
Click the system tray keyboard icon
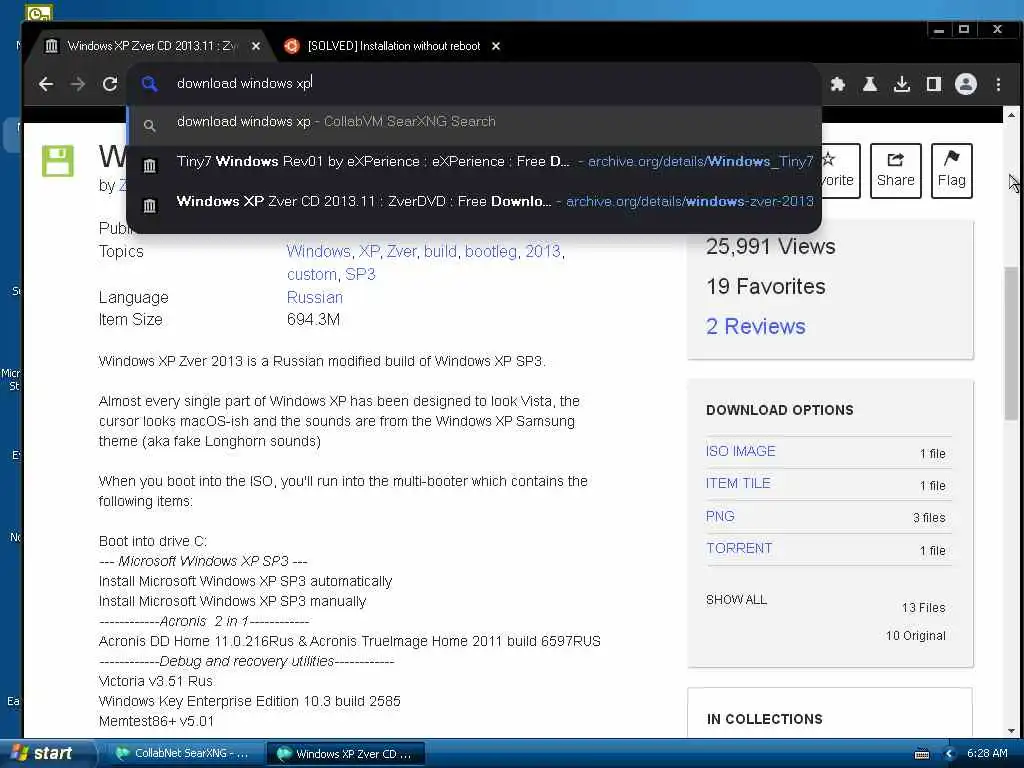tap(922, 754)
